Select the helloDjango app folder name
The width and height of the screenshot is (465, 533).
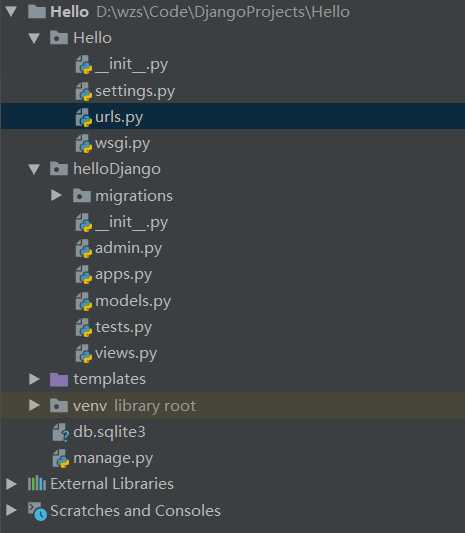click(x=117, y=169)
